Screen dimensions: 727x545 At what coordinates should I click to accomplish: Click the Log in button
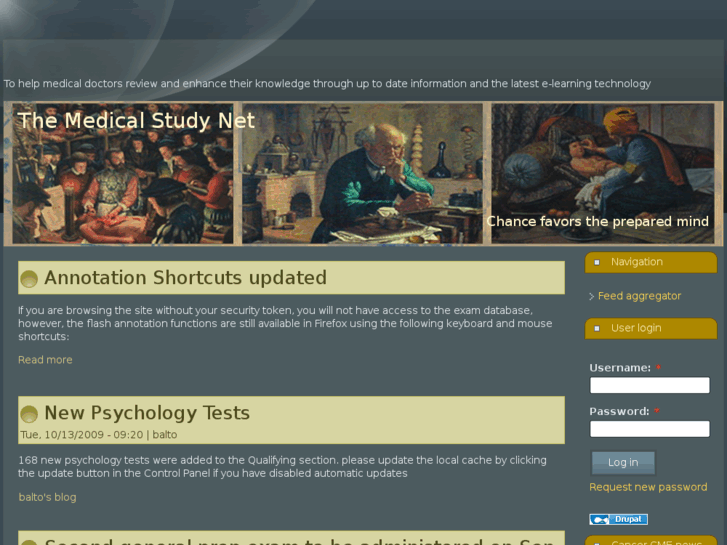click(623, 463)
